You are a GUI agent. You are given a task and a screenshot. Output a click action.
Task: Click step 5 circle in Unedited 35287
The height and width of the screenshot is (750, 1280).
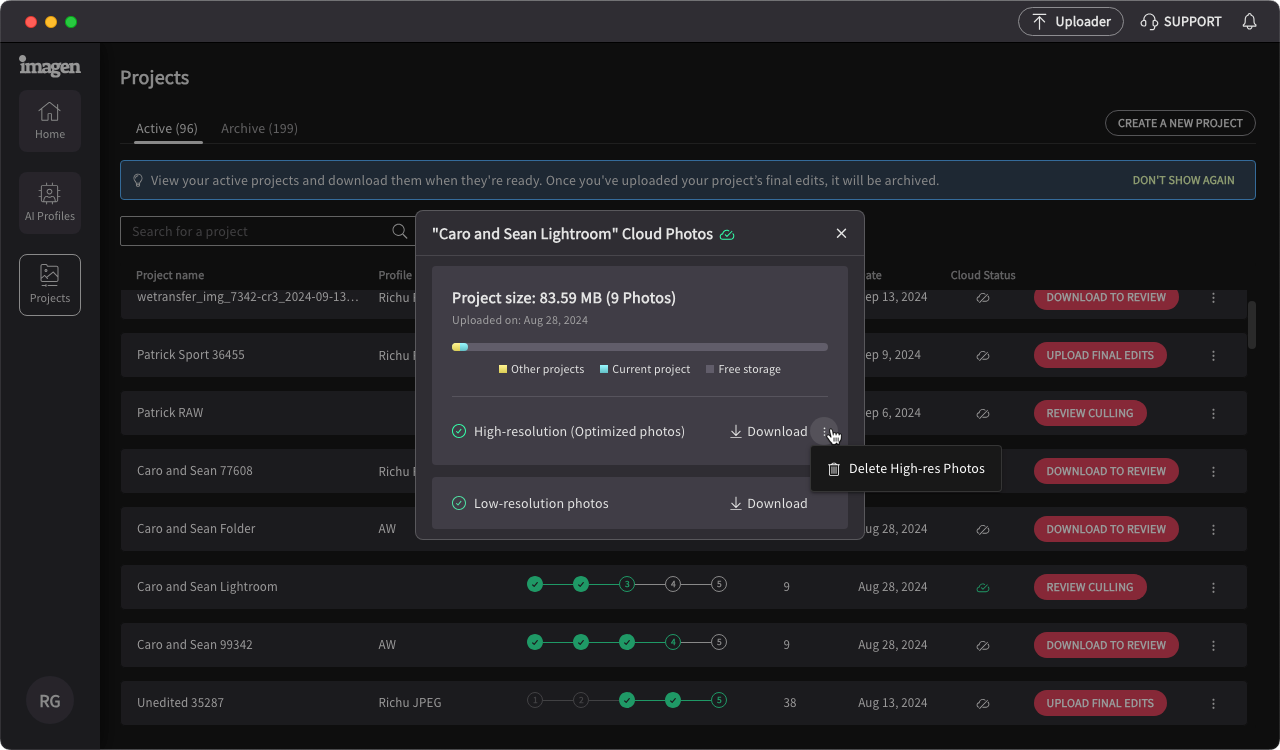(719, 700)
